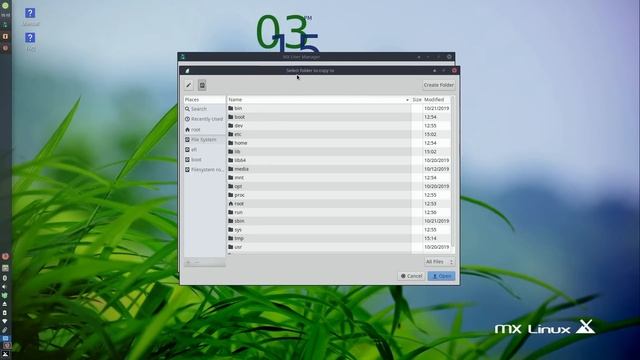Viewport: 640px width, 360px height.
Task: Click the etc folder icon
Action: [231, 134]
